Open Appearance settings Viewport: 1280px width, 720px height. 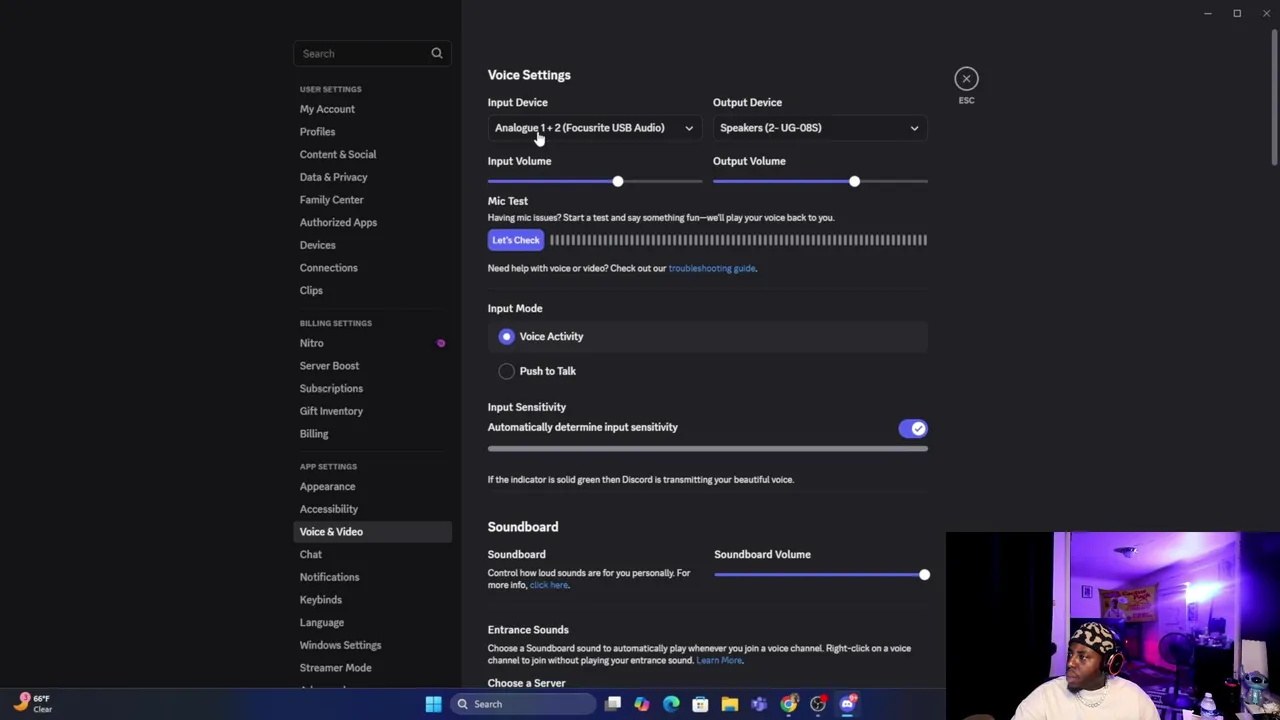[327, 487]
